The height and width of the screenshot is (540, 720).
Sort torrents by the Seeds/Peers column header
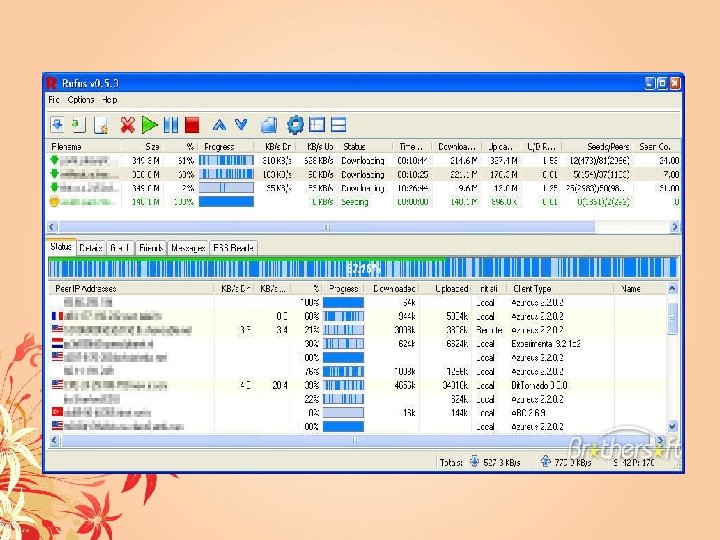[597, 147]
